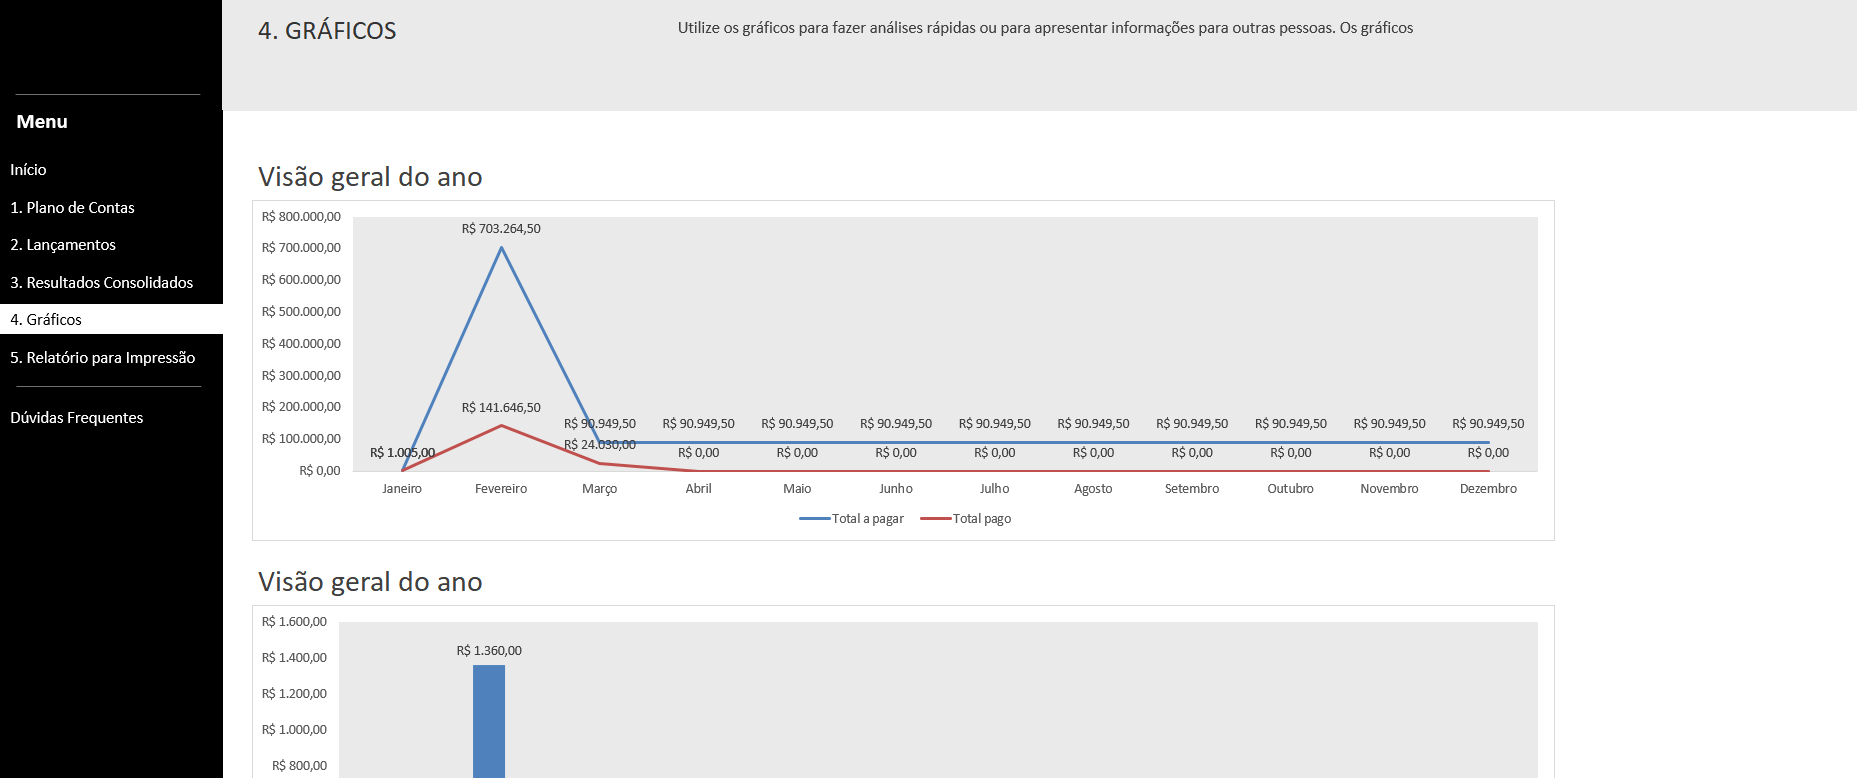Go to 1. Plano de Contas
This screenshot has width=1857, height=778.
pyautogui.click(x=72, y=208)
